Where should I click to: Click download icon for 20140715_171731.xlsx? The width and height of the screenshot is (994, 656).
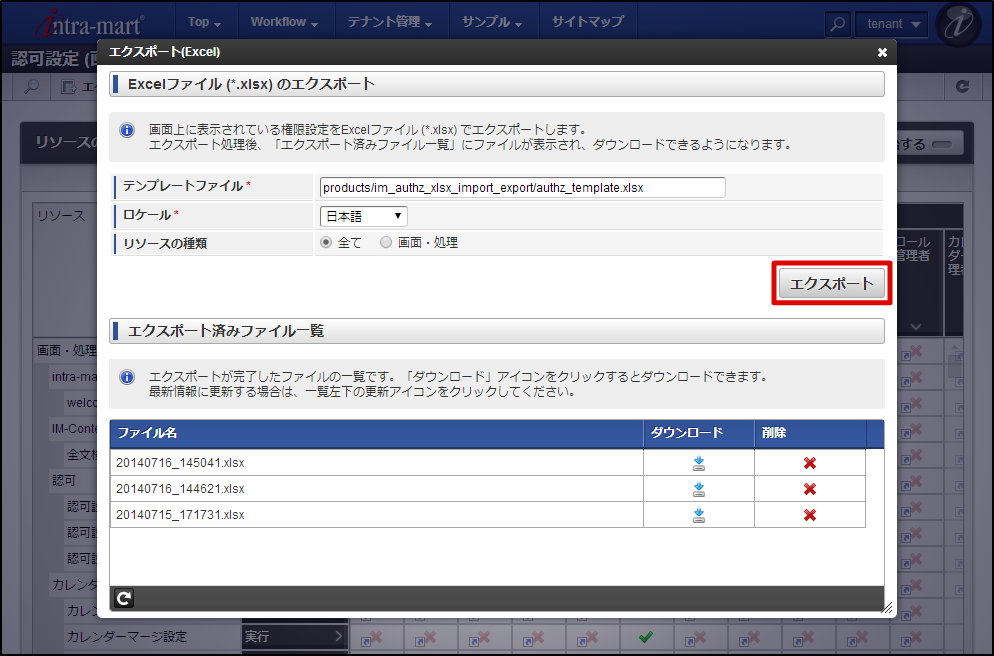[x=698, y=515]
